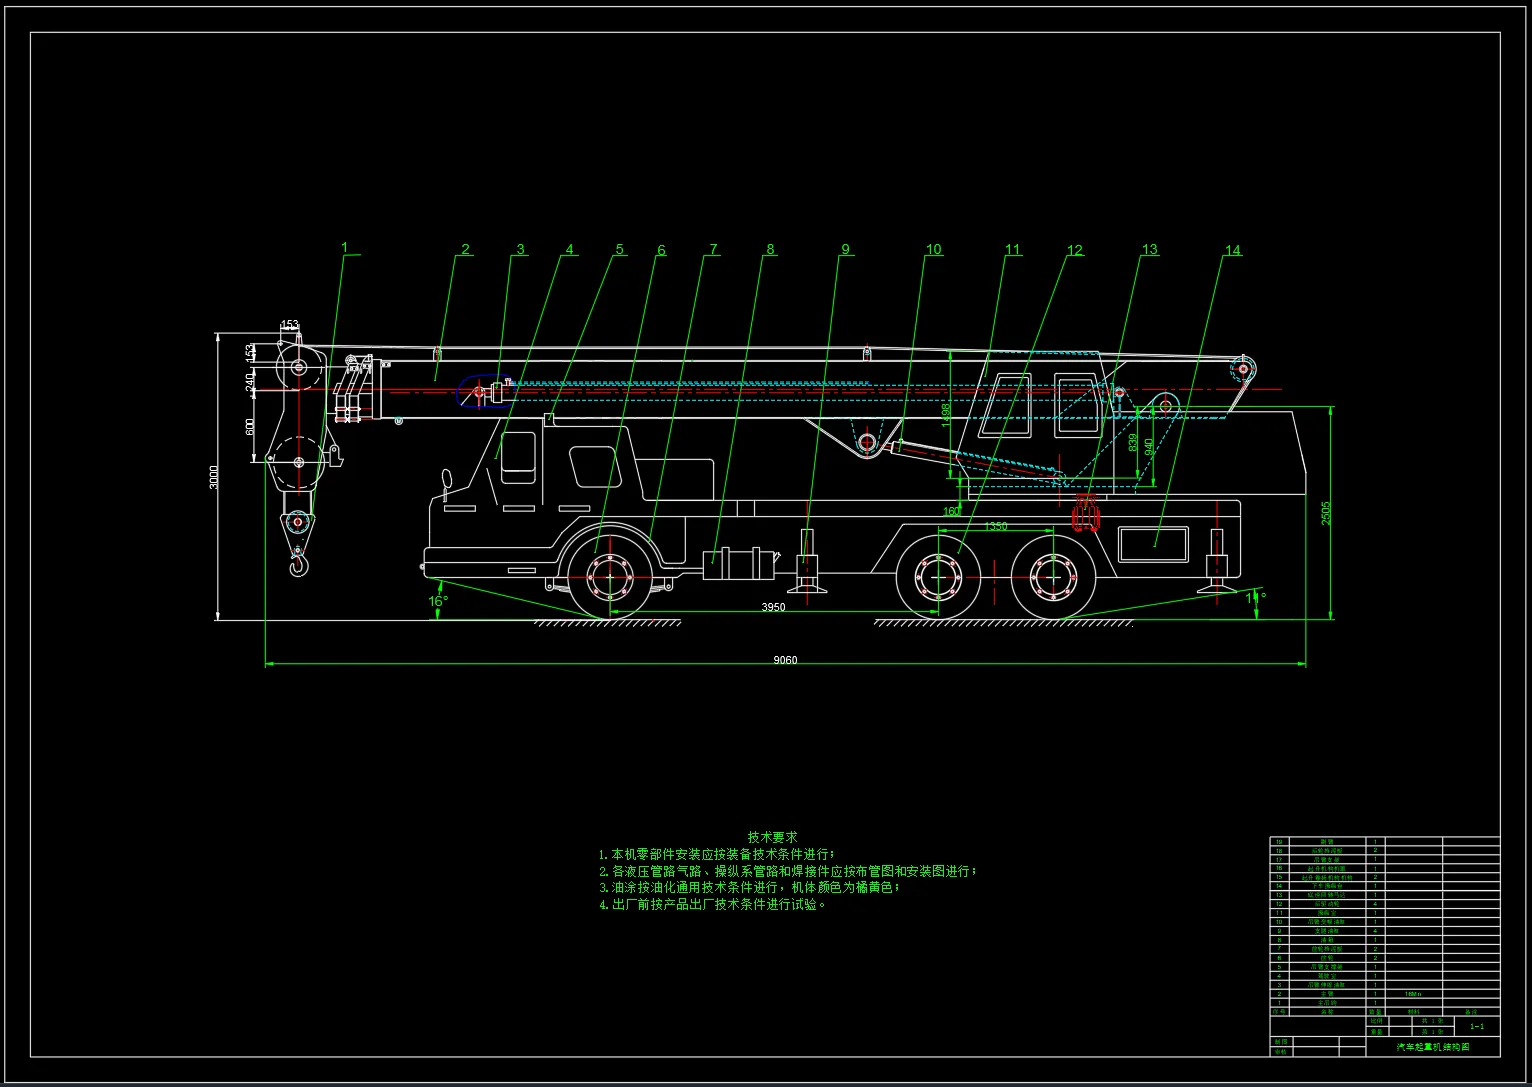The width and height of the screenshot is (1532, 1087).
Task: Select the vertical dimension 1498
Action: pyautogui.click(x=947, y=415)
